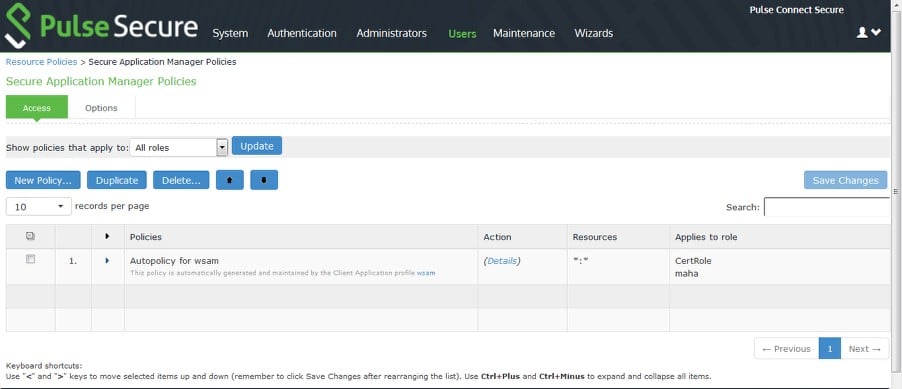Click the row number 1. cell

tap(73, 261)
